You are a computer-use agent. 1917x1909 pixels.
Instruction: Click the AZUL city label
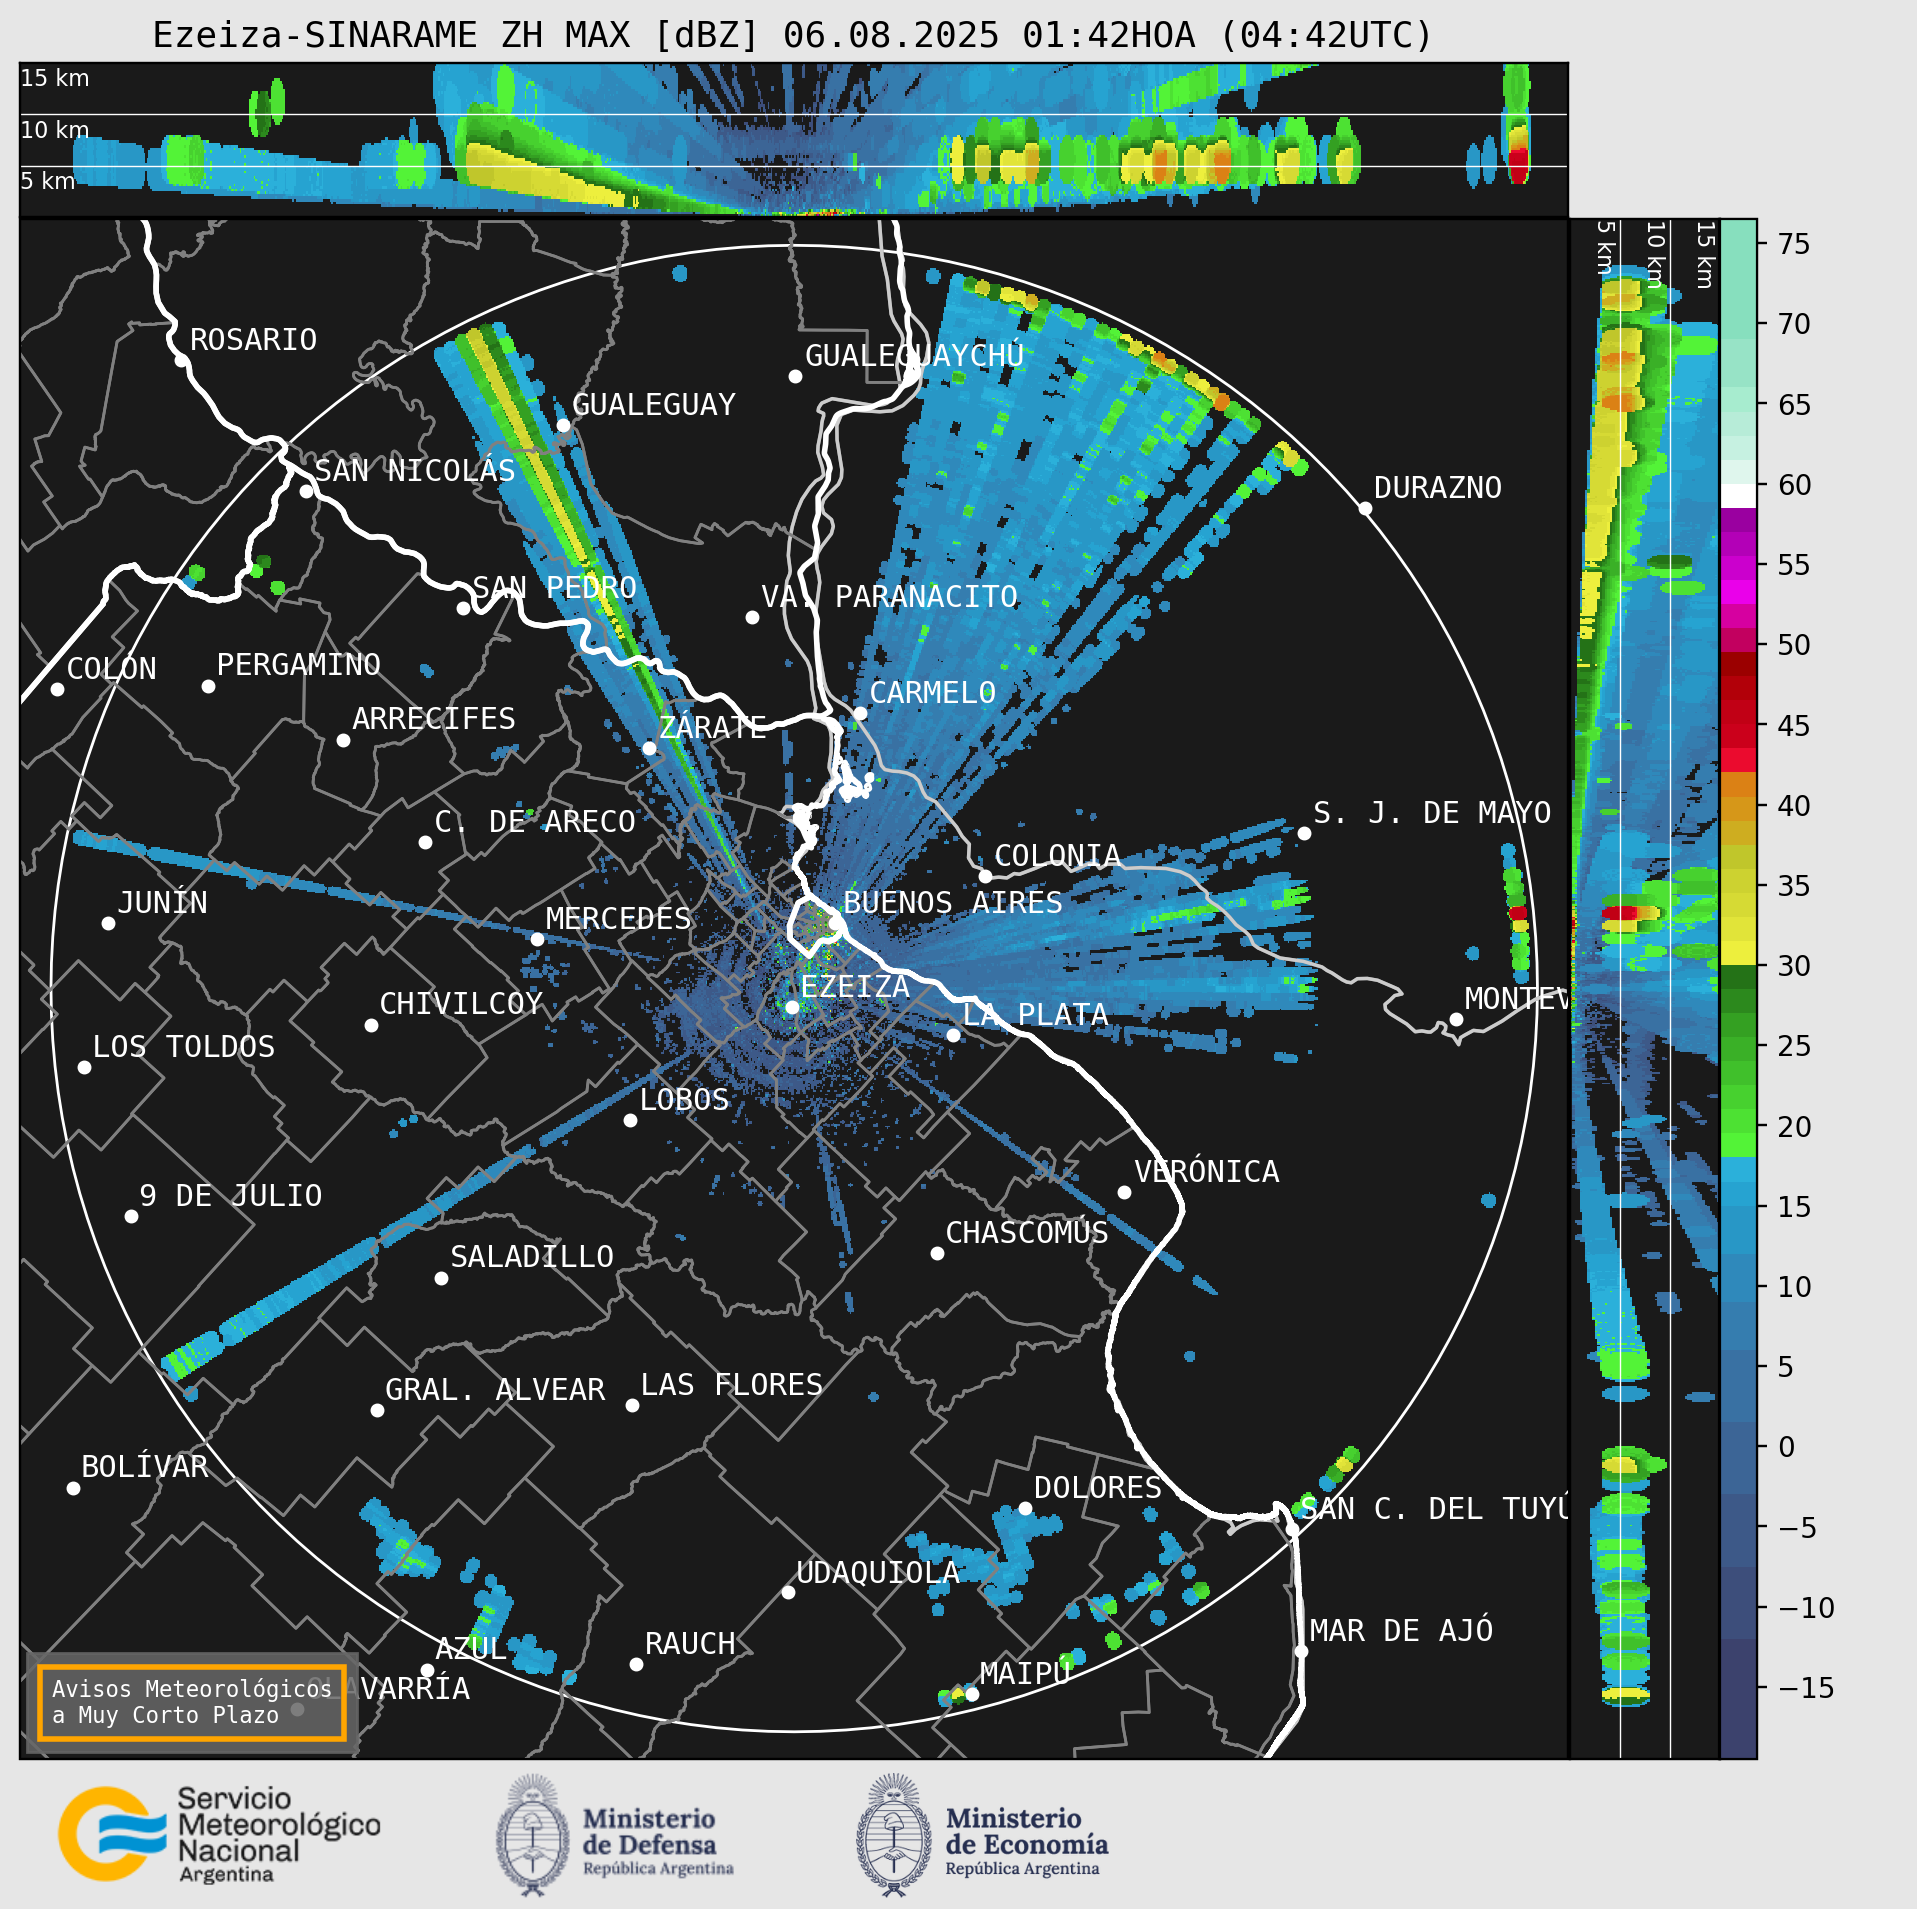pos(471,1649)
